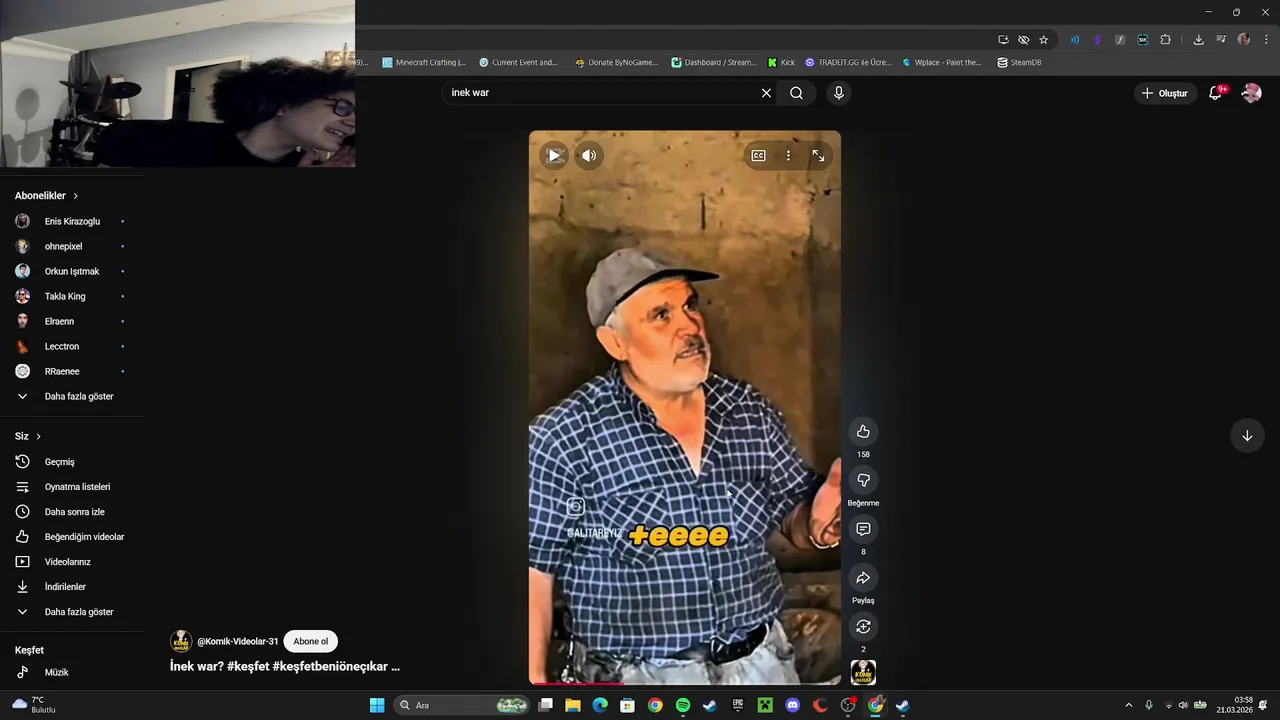Open the comments panel icon
This screenshot has width=1280, height=720.
(863, 529)
